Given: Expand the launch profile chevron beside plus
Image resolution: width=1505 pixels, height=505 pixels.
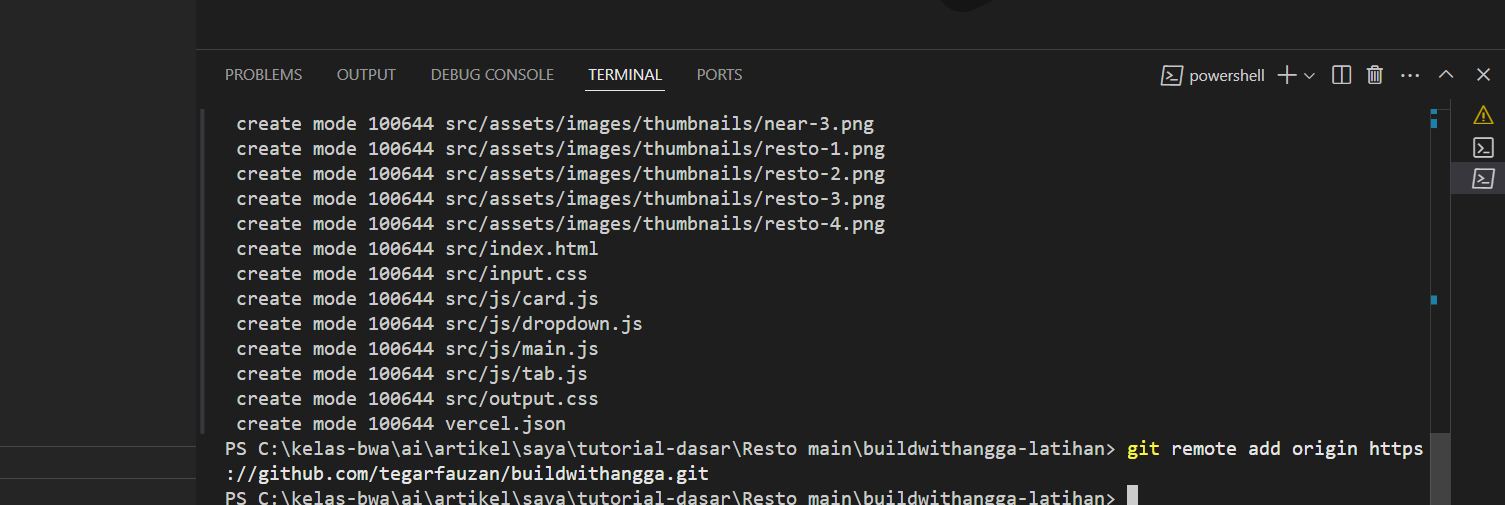Looking at the screenshot, I should 1309,75.
